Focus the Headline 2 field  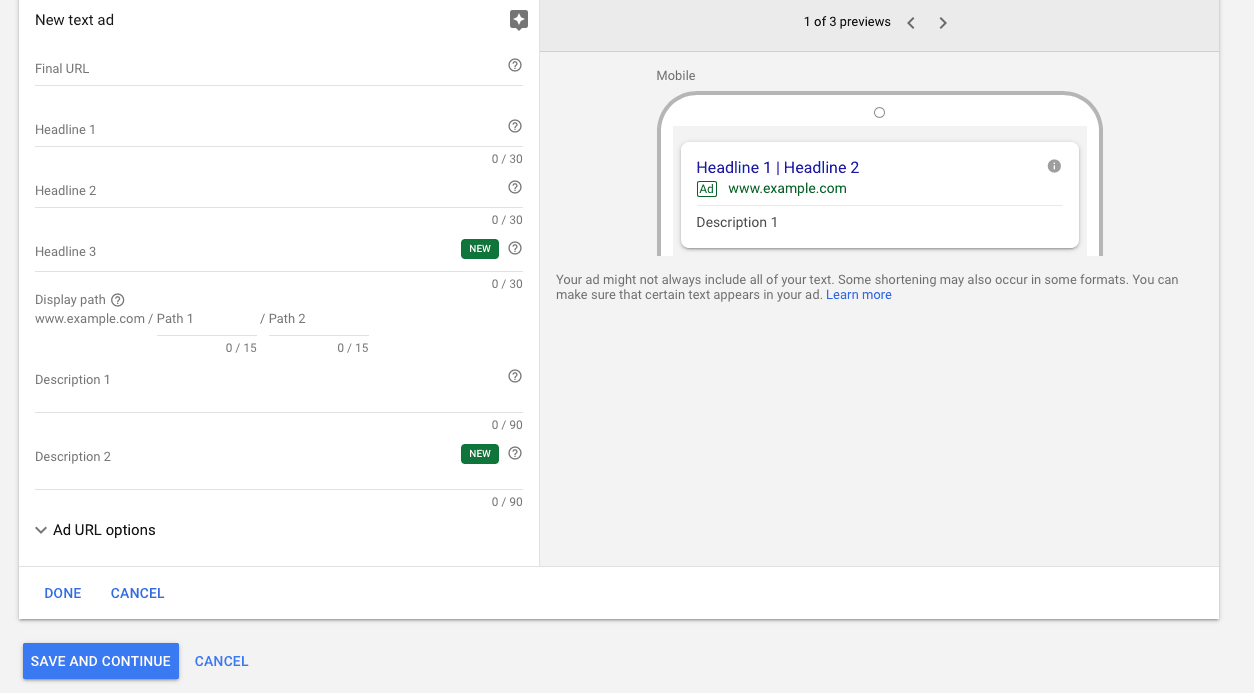[278, 191]
